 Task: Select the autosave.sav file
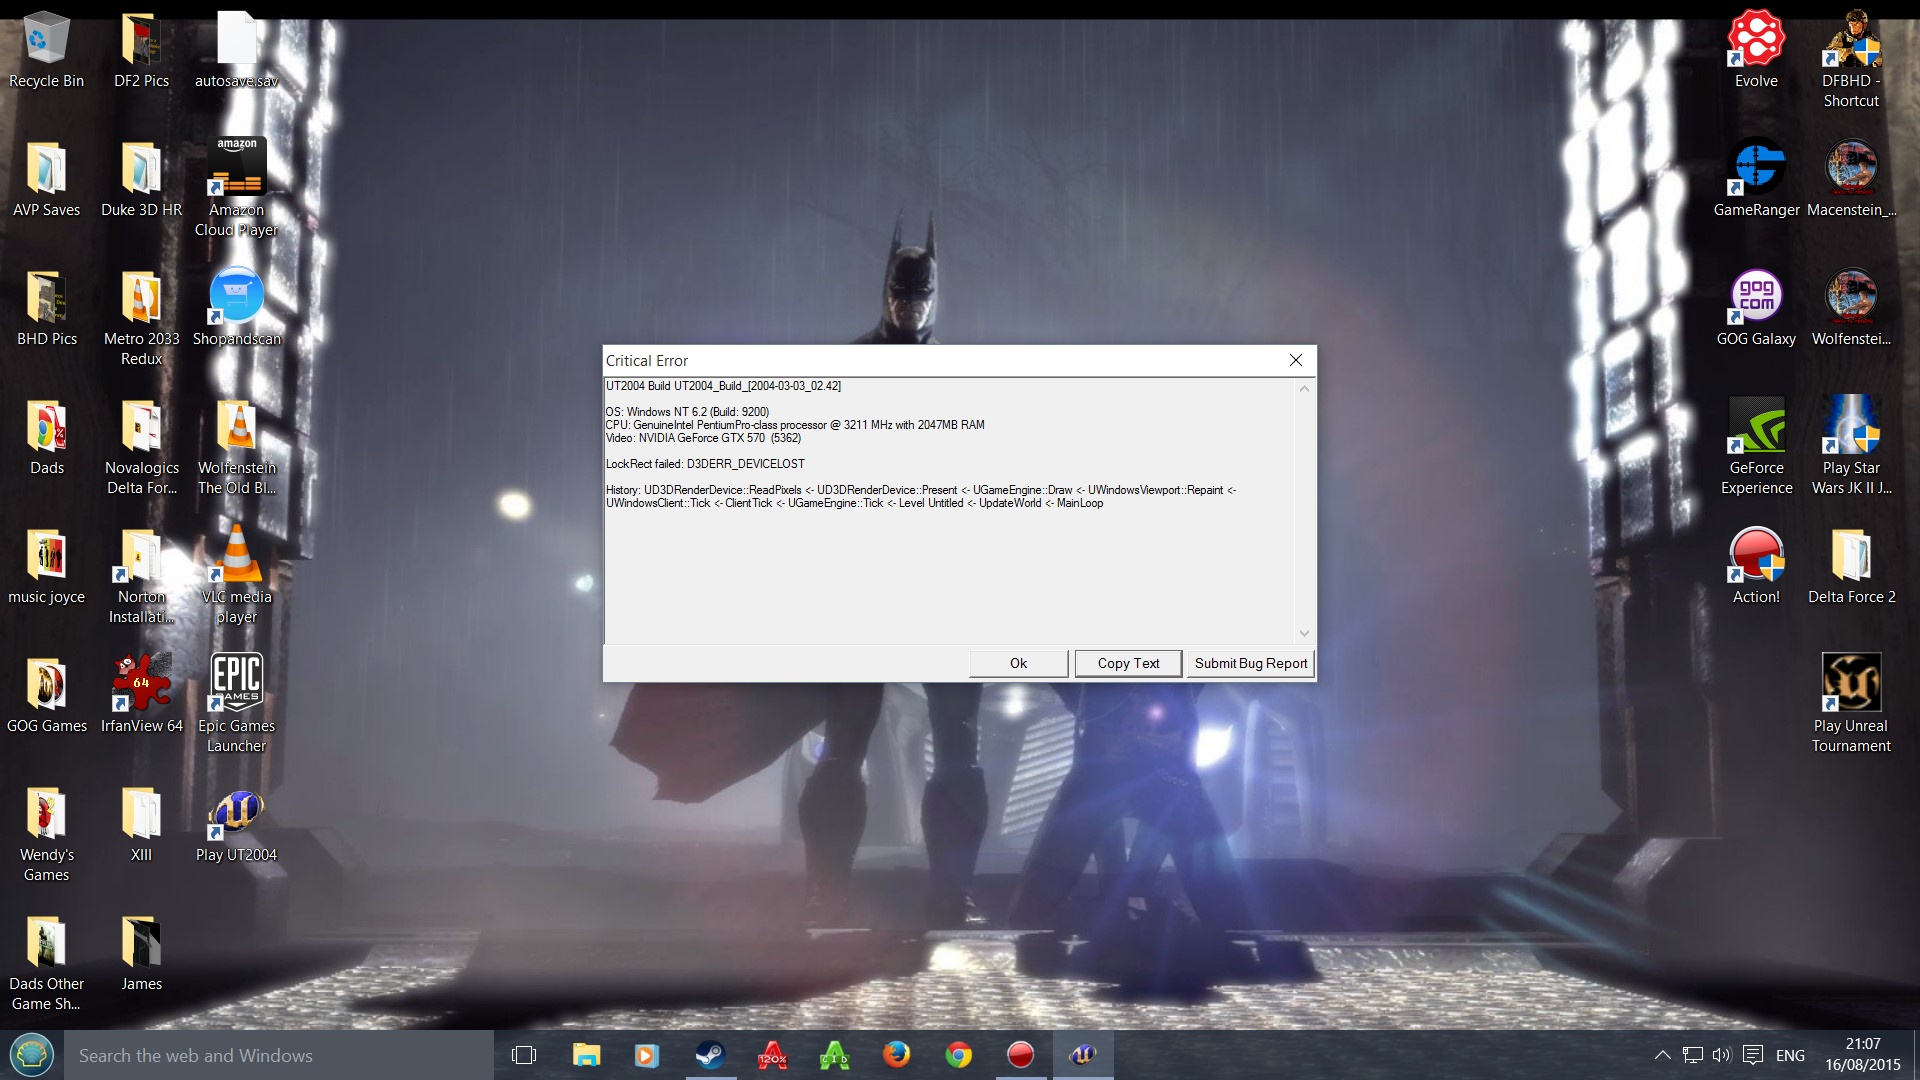click(236, 50)
